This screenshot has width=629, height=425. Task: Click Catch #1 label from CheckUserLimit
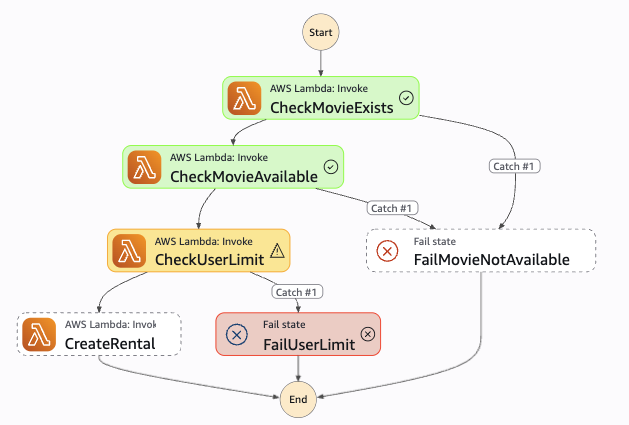point(297,292)
